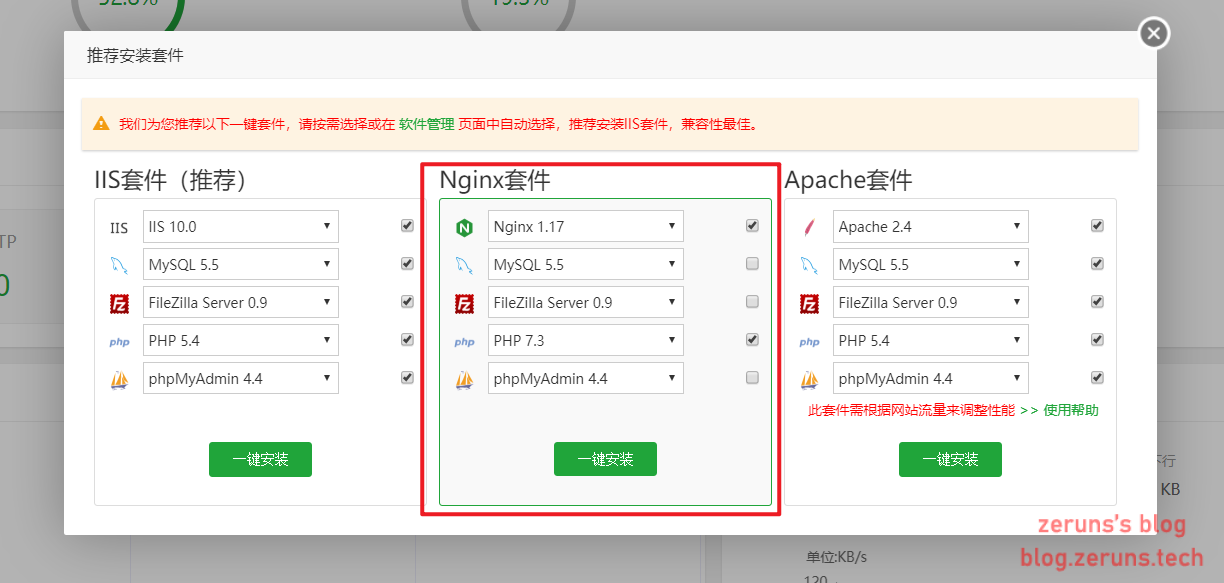Uncheck the Nginx 1.17 checkbox

point(752,225)
